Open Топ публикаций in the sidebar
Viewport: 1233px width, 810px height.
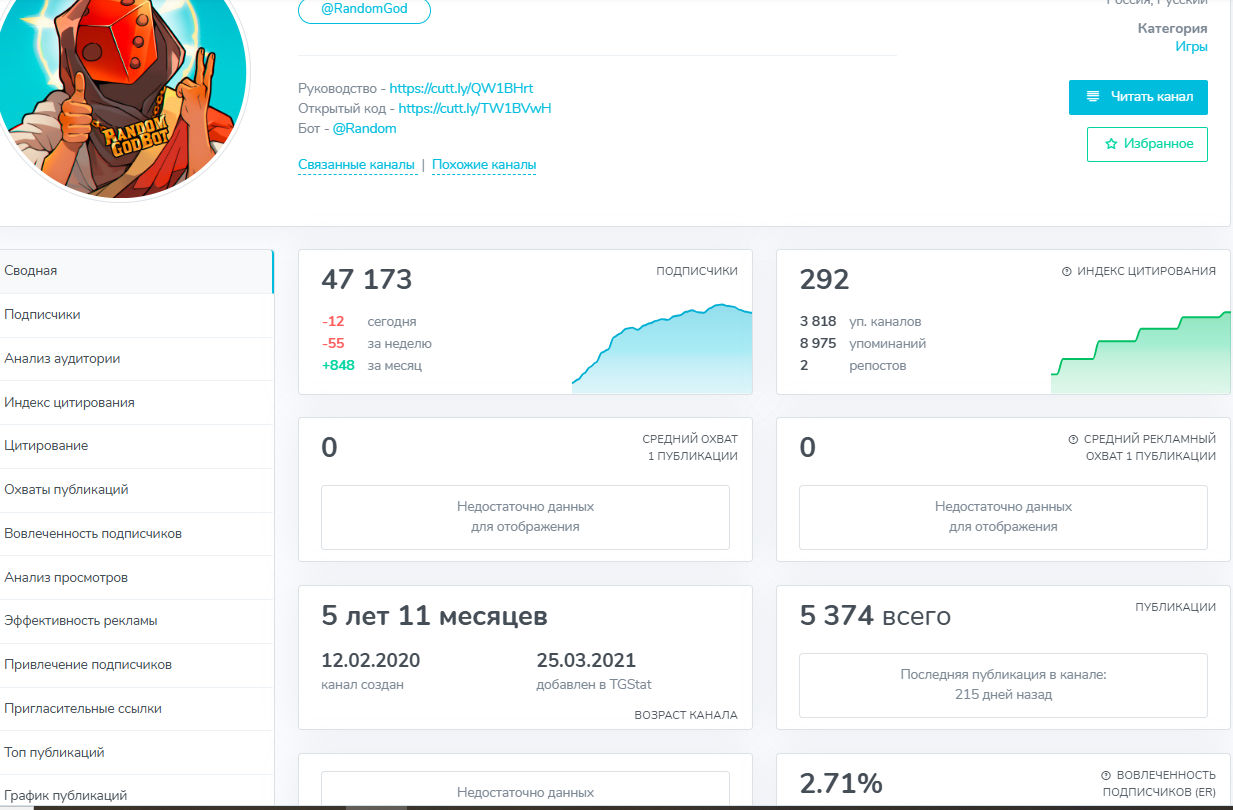(54, 752)
